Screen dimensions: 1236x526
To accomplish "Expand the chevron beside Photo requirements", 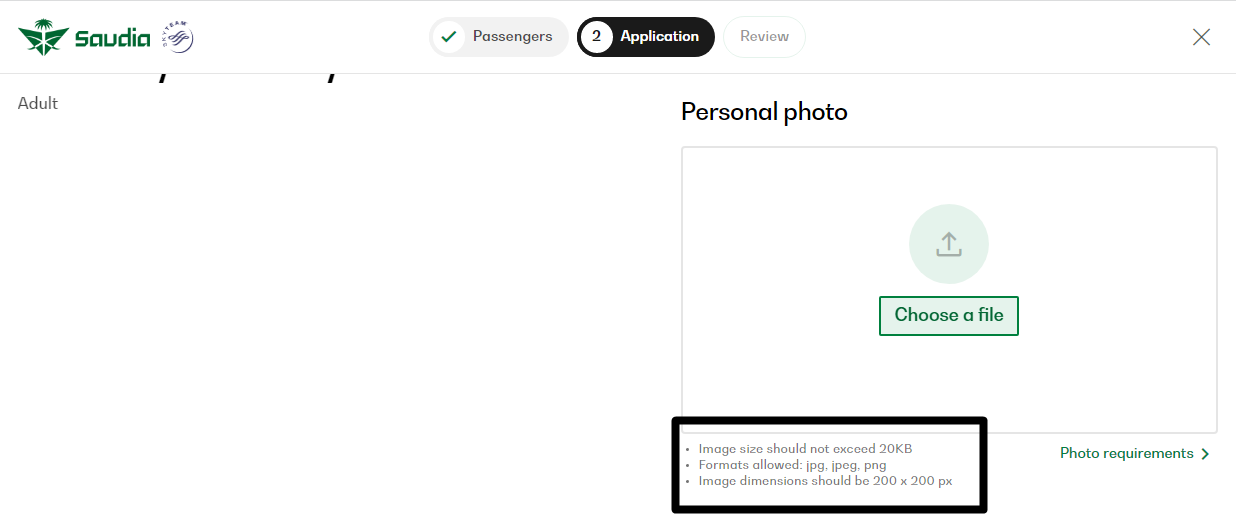I will [x=1205, y=454].
